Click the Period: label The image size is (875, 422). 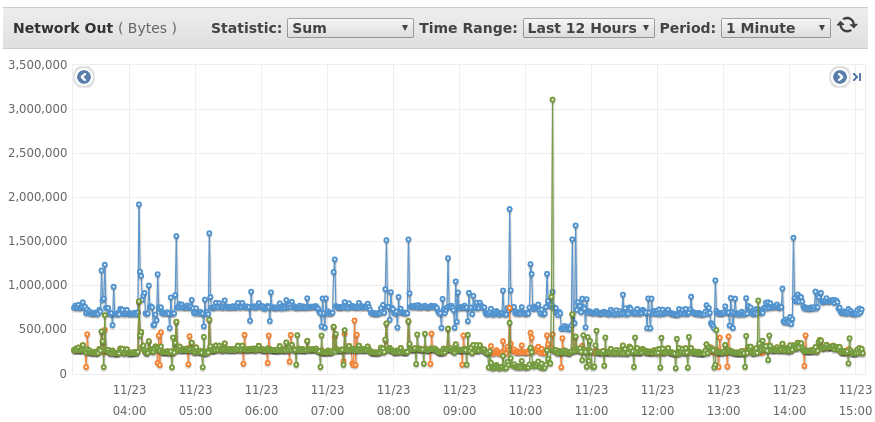click(x=688, y=28)
